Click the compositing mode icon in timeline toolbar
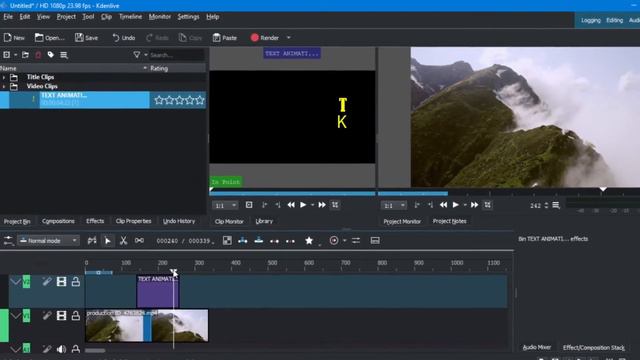 [x=227, y=240]
